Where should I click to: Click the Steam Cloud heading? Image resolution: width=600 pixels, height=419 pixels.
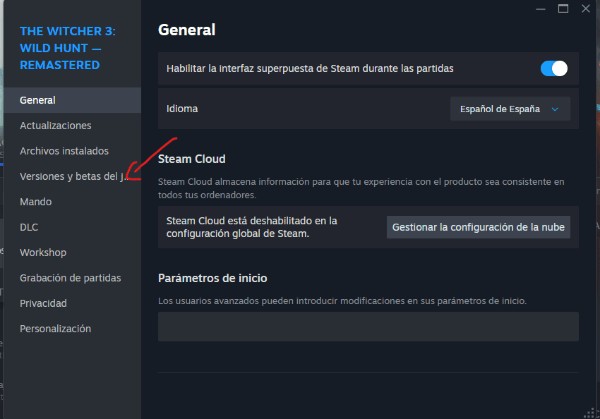pyautogui.click(x=192, y=159)
